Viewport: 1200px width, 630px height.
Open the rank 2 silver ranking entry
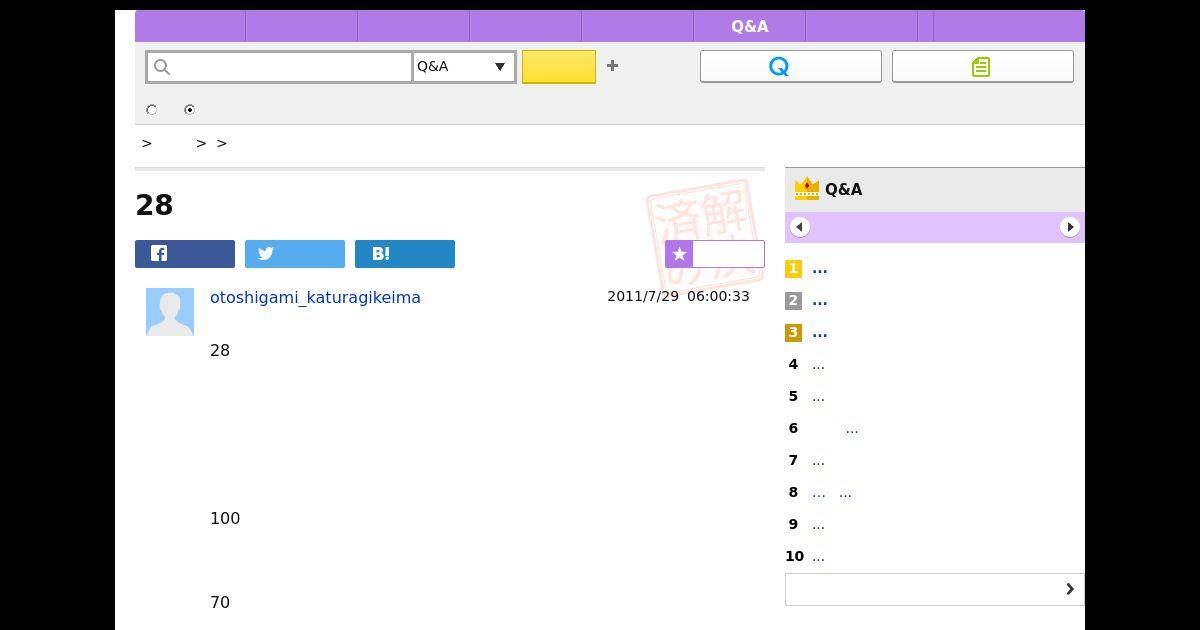tap(820, 301)
